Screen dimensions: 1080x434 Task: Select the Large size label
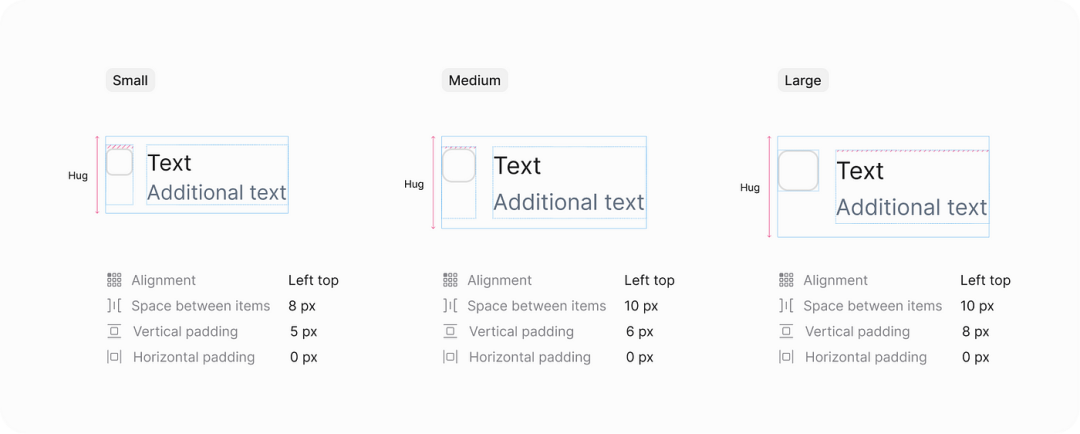point(803,80)
